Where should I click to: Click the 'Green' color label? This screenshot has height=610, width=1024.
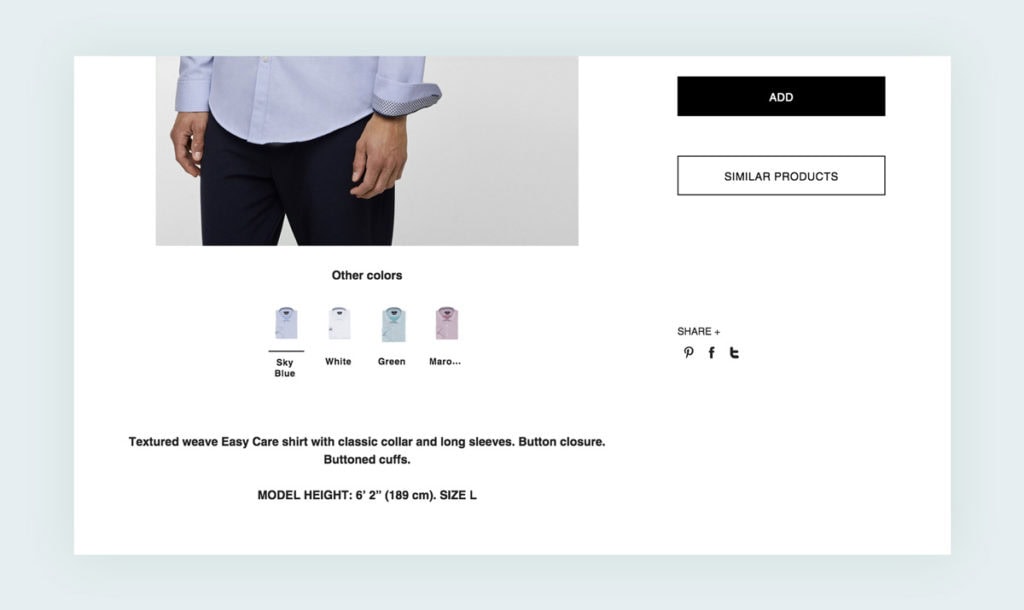click(392, 361)
